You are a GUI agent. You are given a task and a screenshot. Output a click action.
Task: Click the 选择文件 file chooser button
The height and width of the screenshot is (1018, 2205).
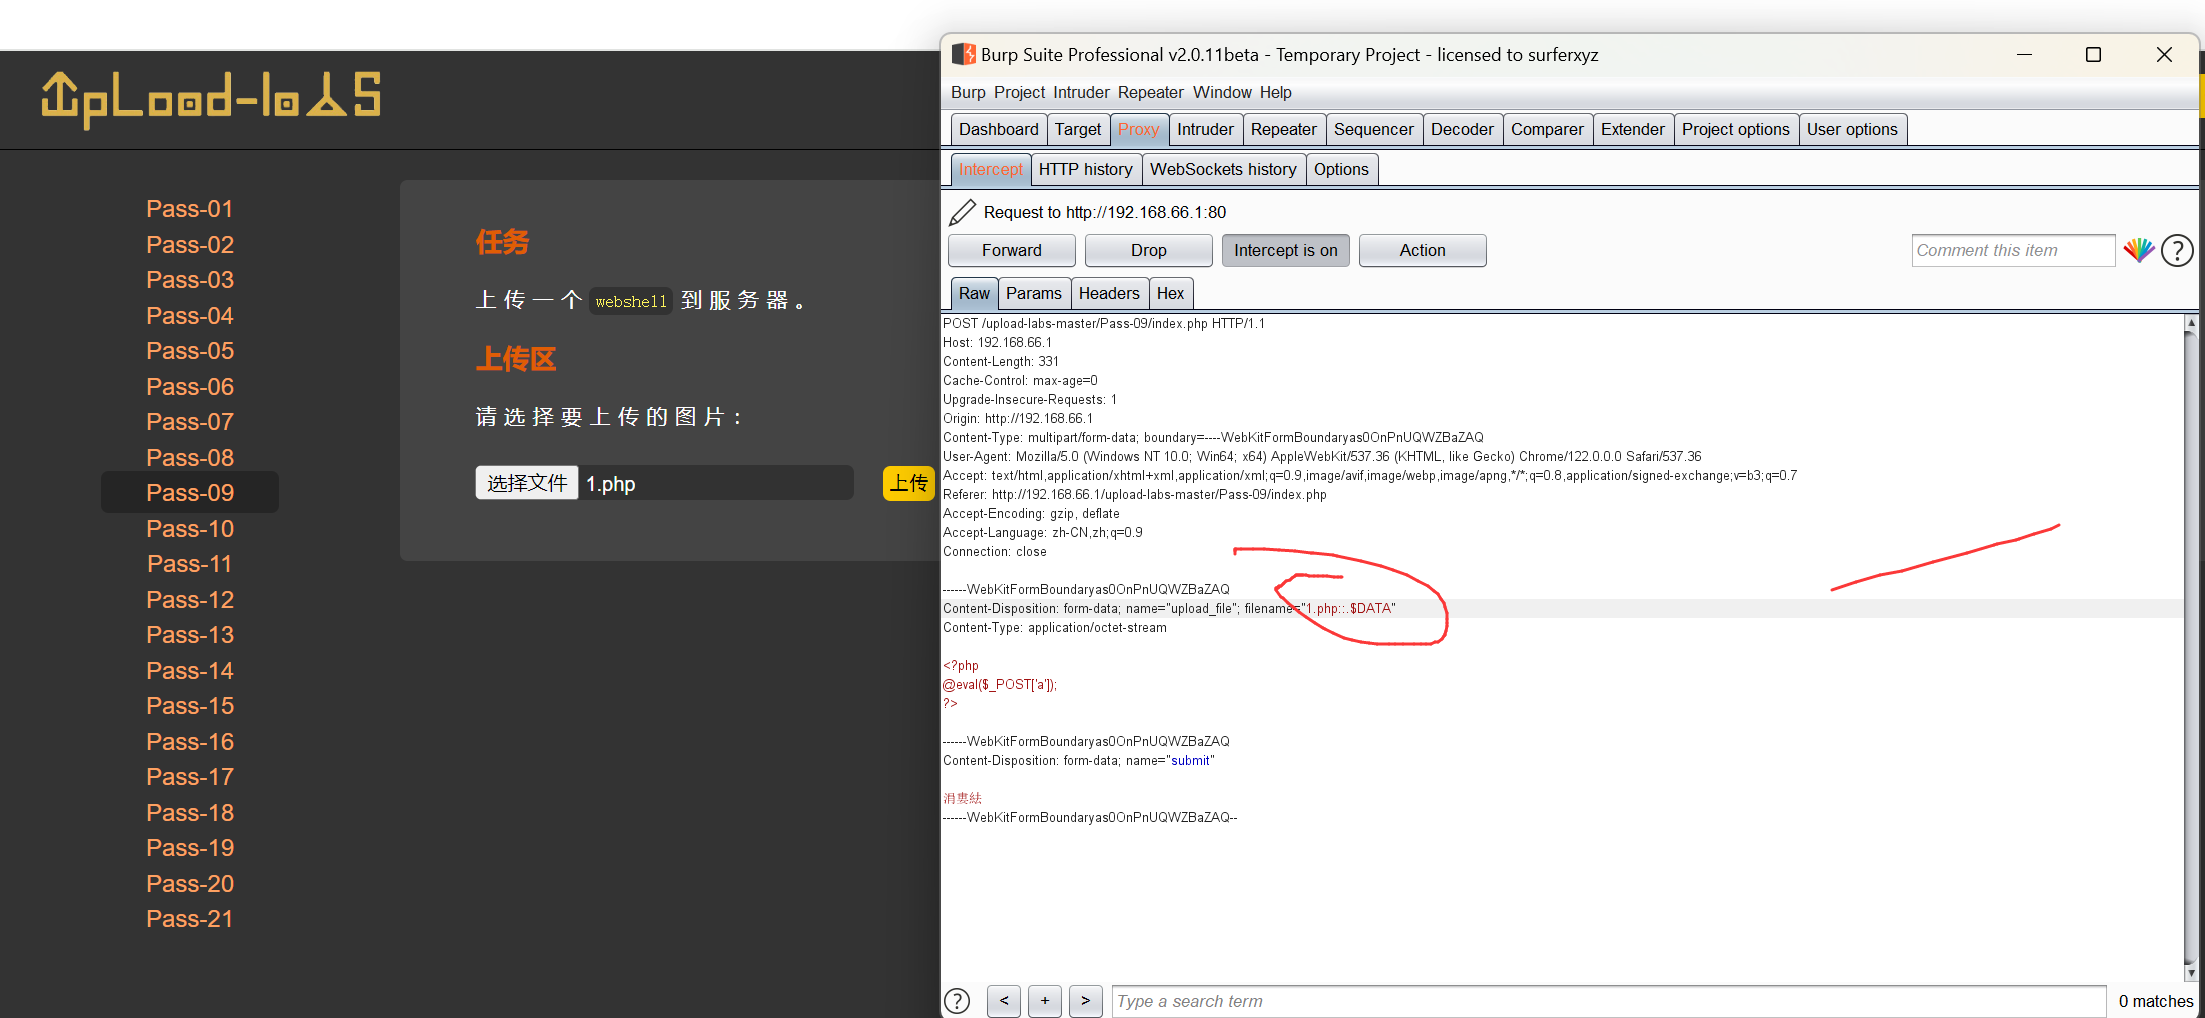(526, 483)
